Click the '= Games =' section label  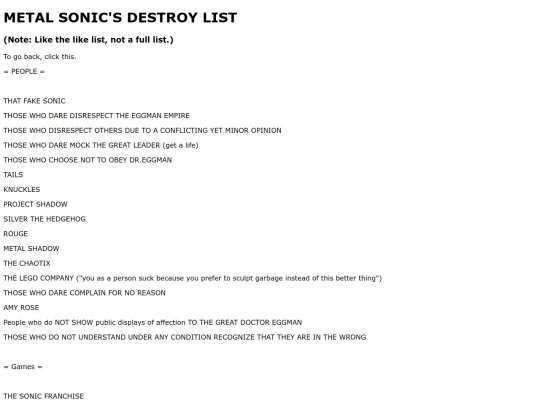click(23, 367)
